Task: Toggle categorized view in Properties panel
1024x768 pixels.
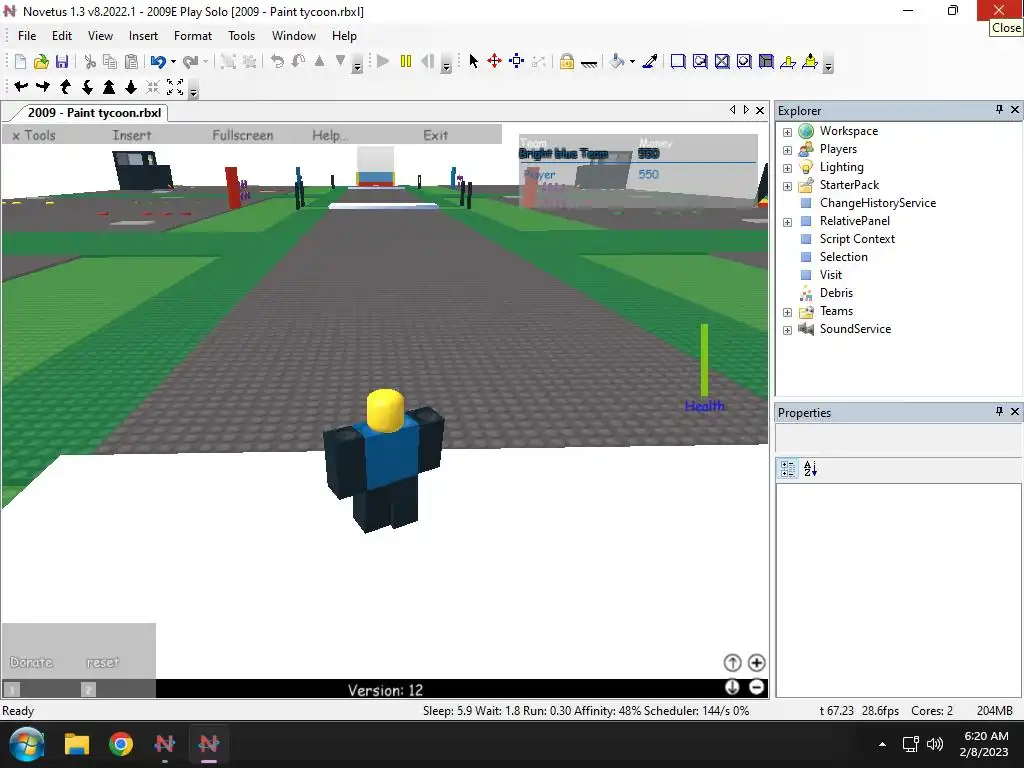Action: (788, 468)
